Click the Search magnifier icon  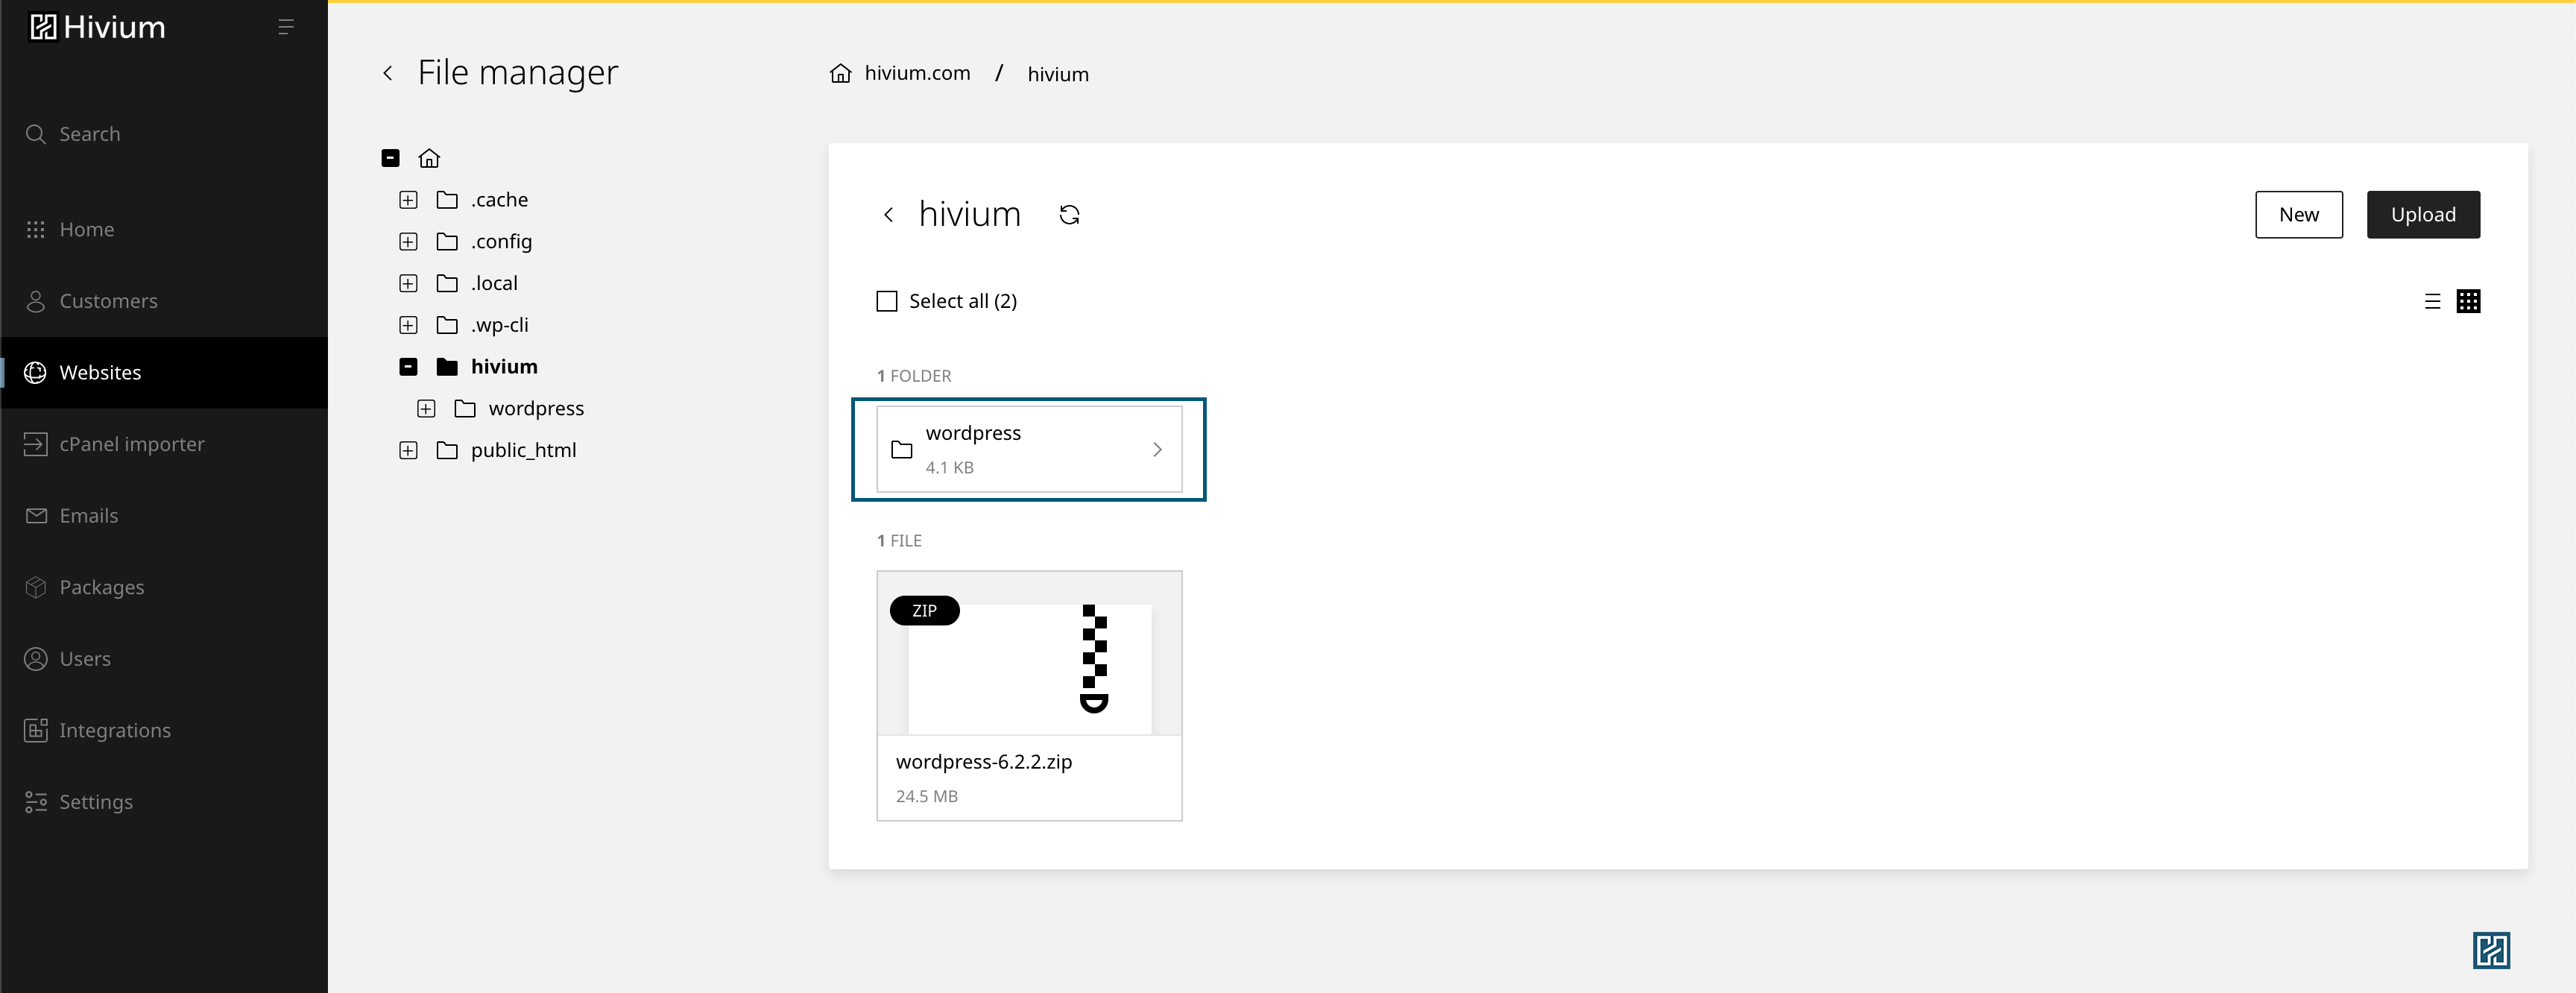pyautogui.click(x=36, y=134)
